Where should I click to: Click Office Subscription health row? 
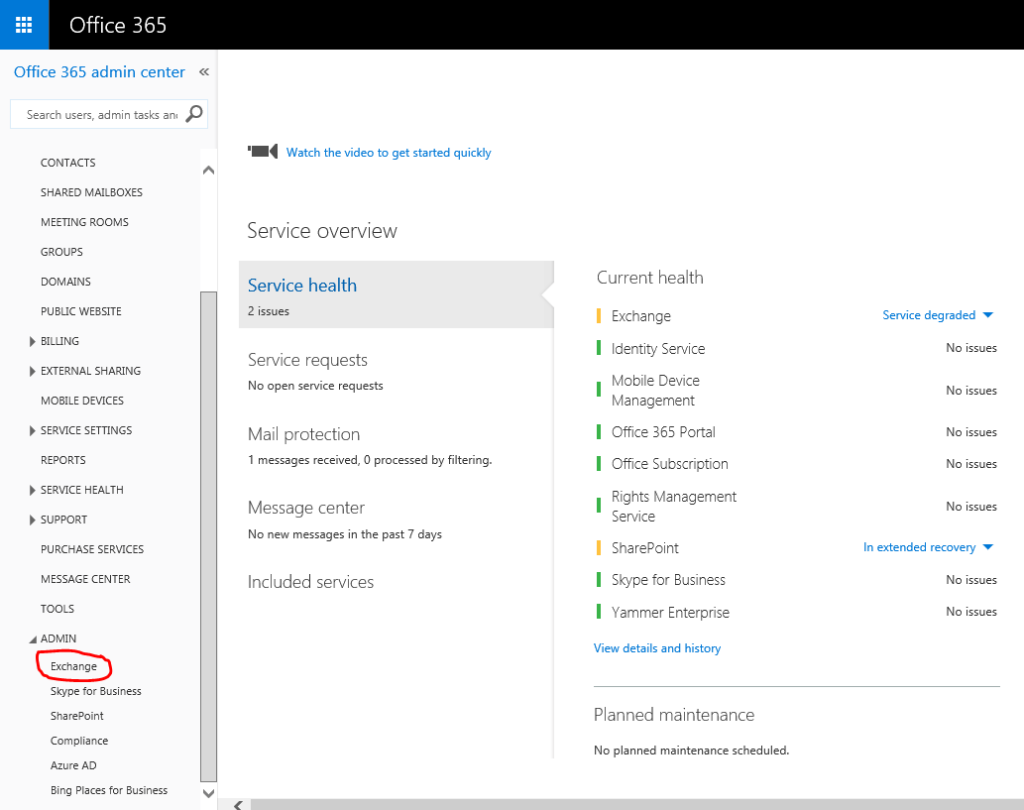pos(797,464)
